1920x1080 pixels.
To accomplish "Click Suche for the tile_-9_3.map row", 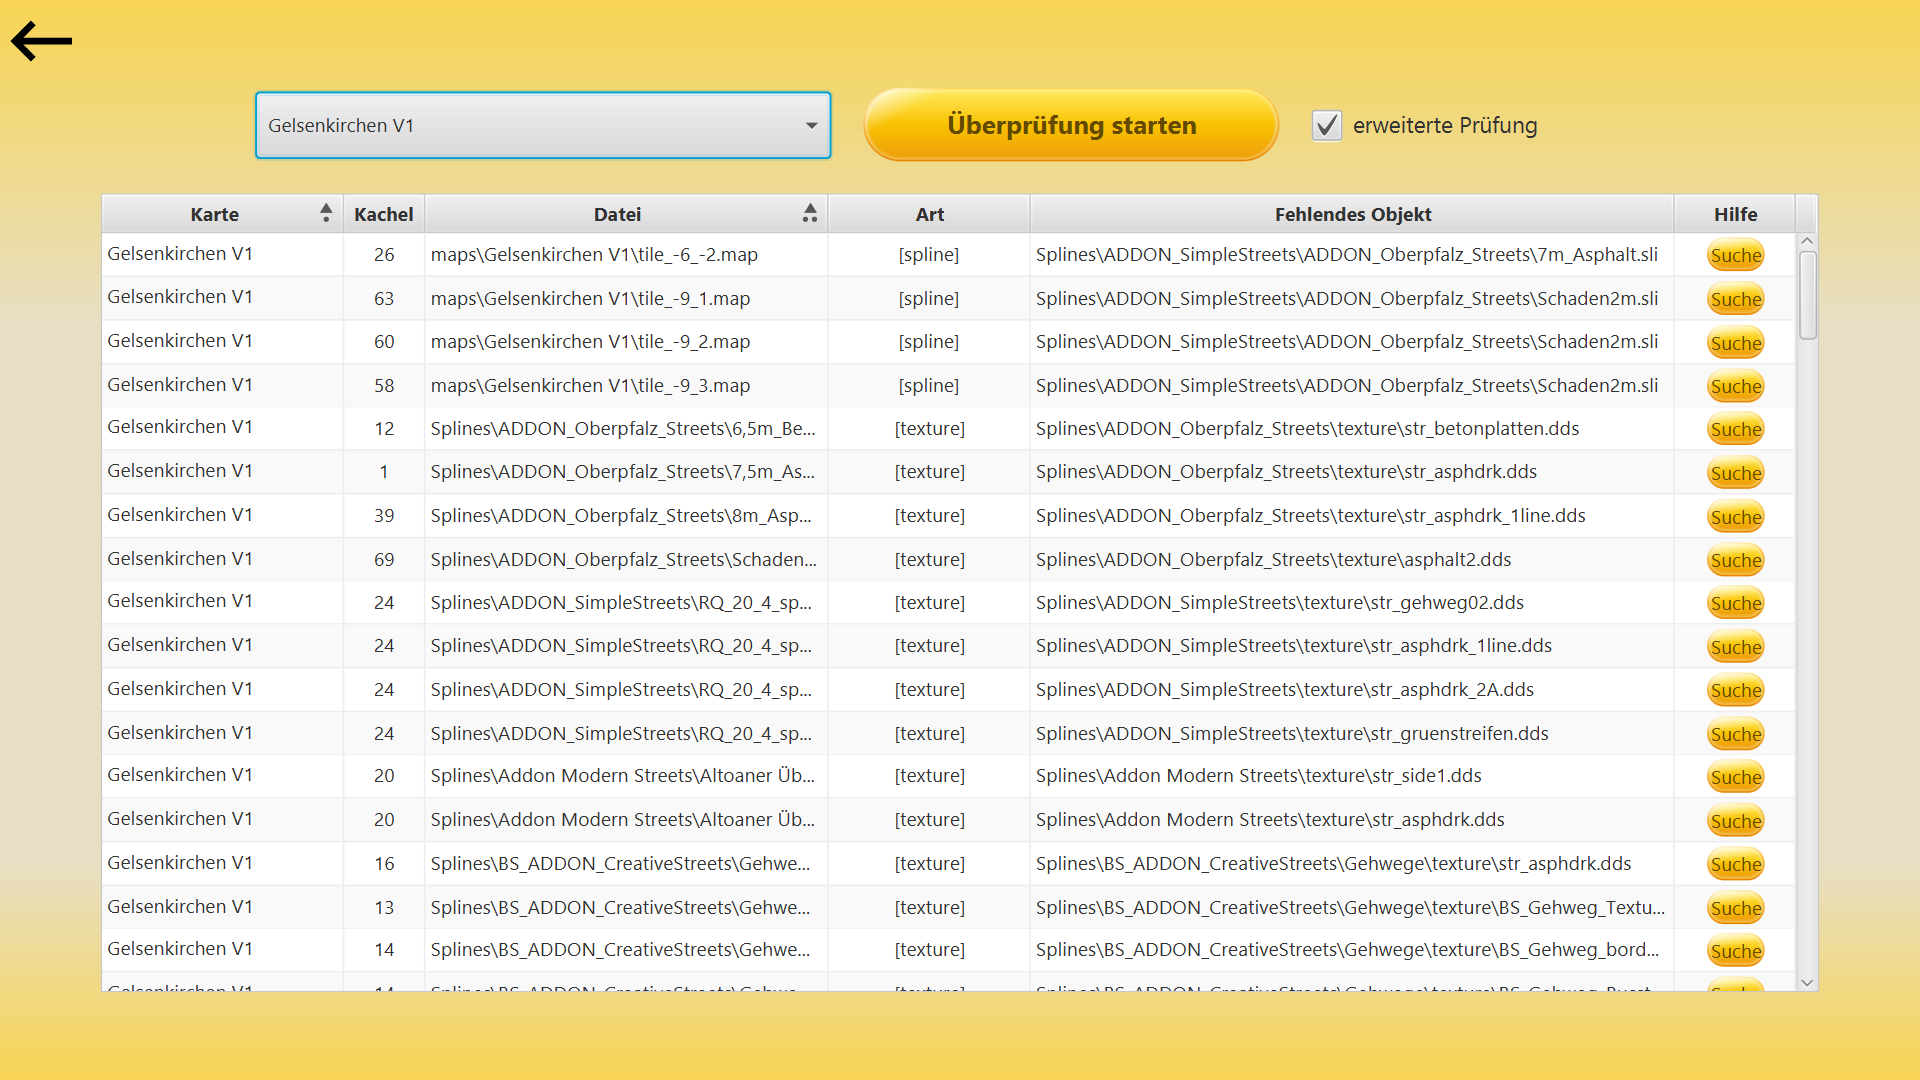I will tap(1735, 387).
